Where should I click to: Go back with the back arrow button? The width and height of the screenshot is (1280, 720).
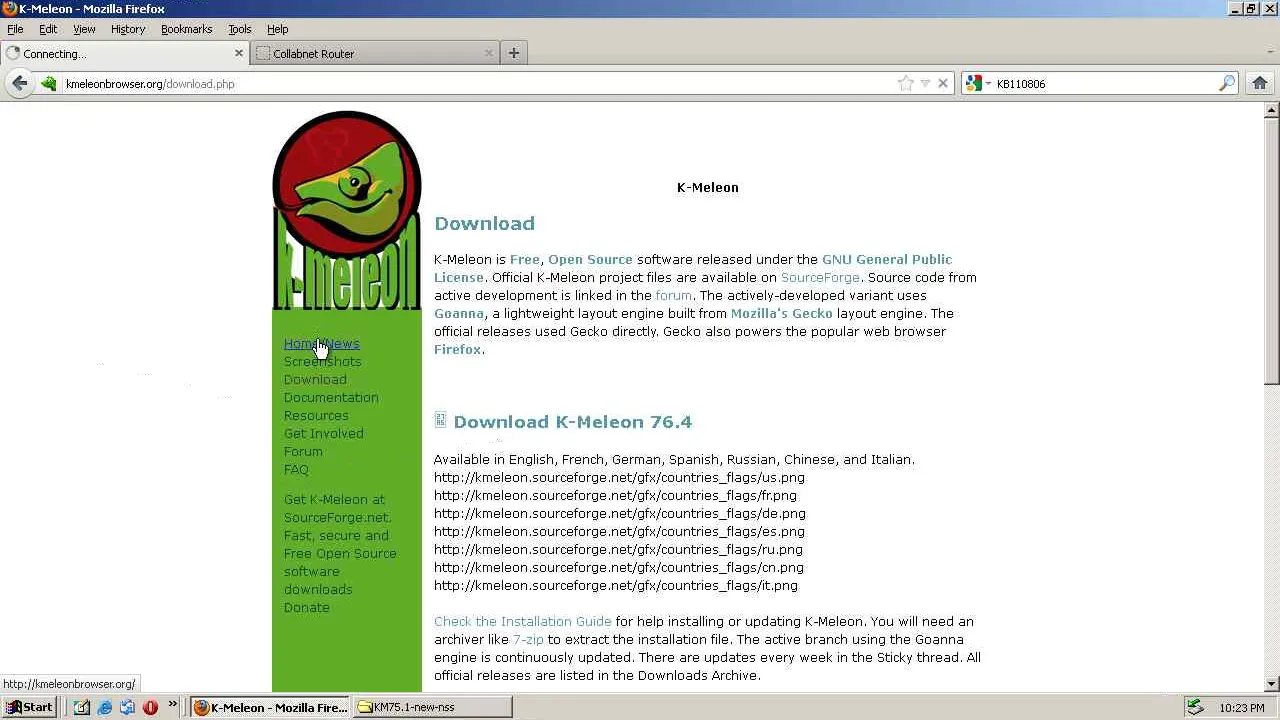19,83
